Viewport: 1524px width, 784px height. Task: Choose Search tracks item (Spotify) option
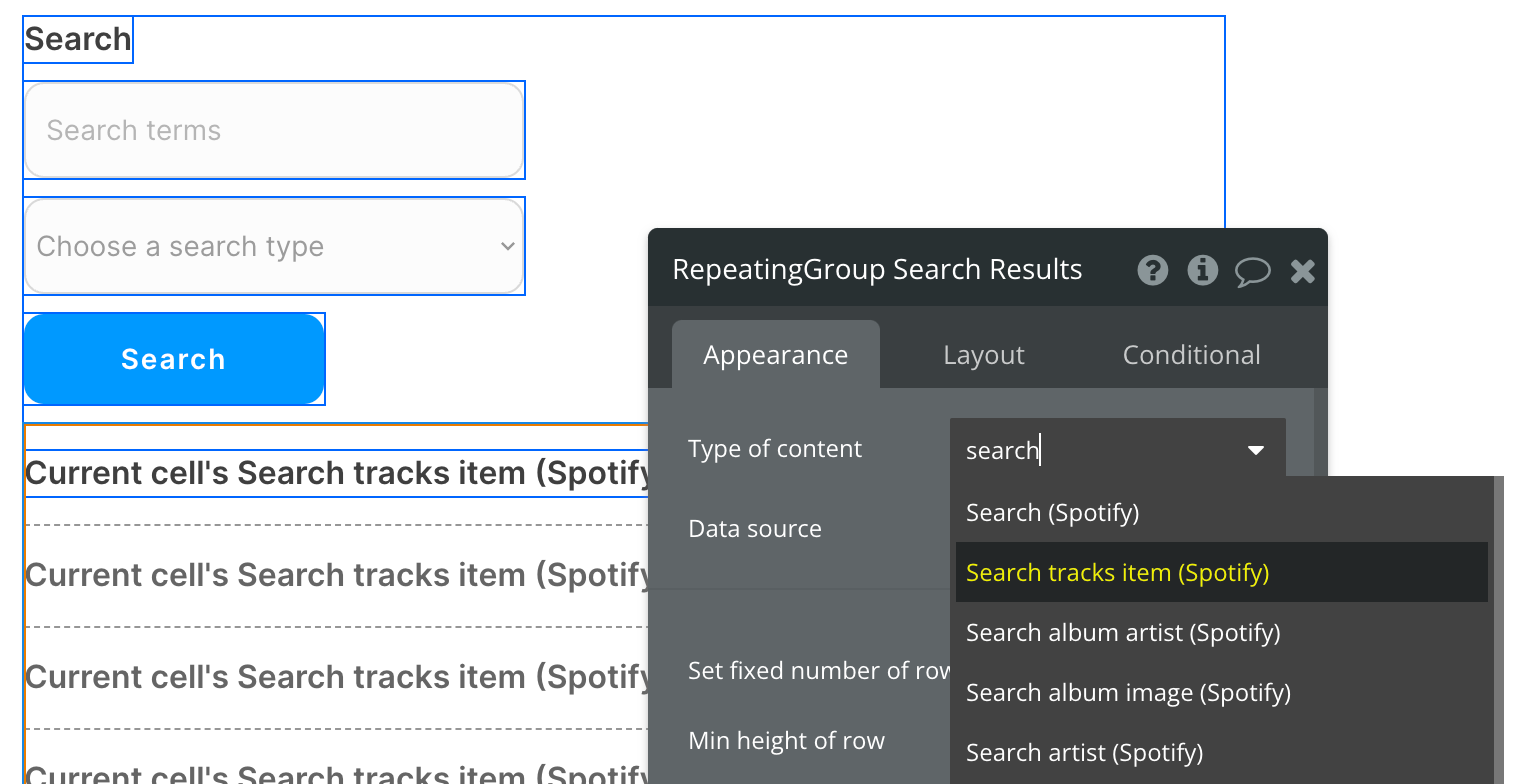pos(1222,573)
